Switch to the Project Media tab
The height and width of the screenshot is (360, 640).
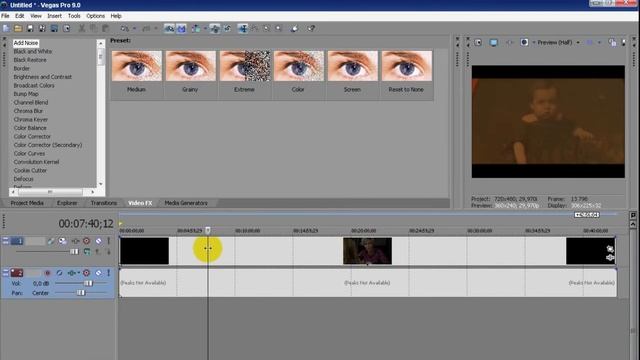[x=27, y=203]
